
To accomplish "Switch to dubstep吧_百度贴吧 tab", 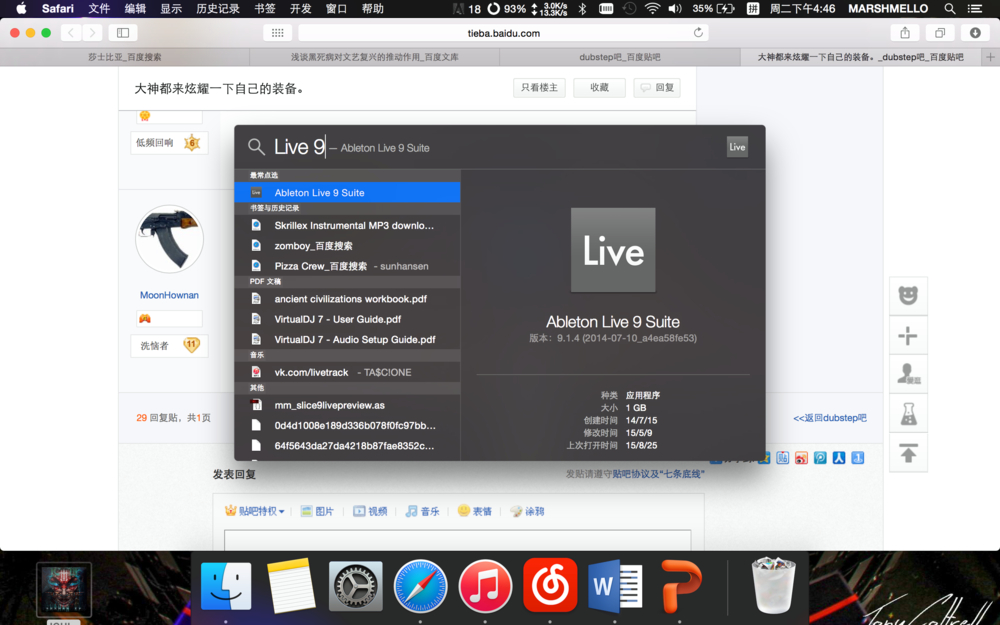I will (620, 57).
